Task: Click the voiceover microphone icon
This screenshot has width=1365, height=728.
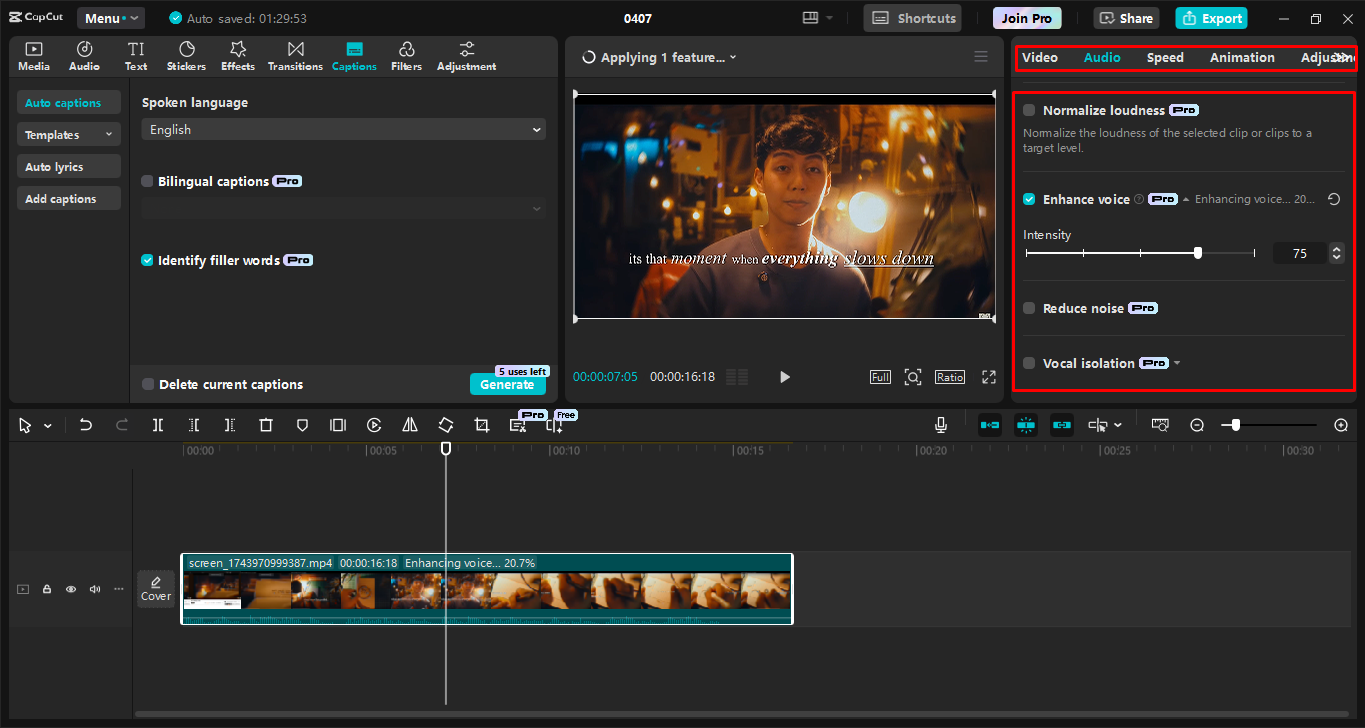Action: [940, 424]
